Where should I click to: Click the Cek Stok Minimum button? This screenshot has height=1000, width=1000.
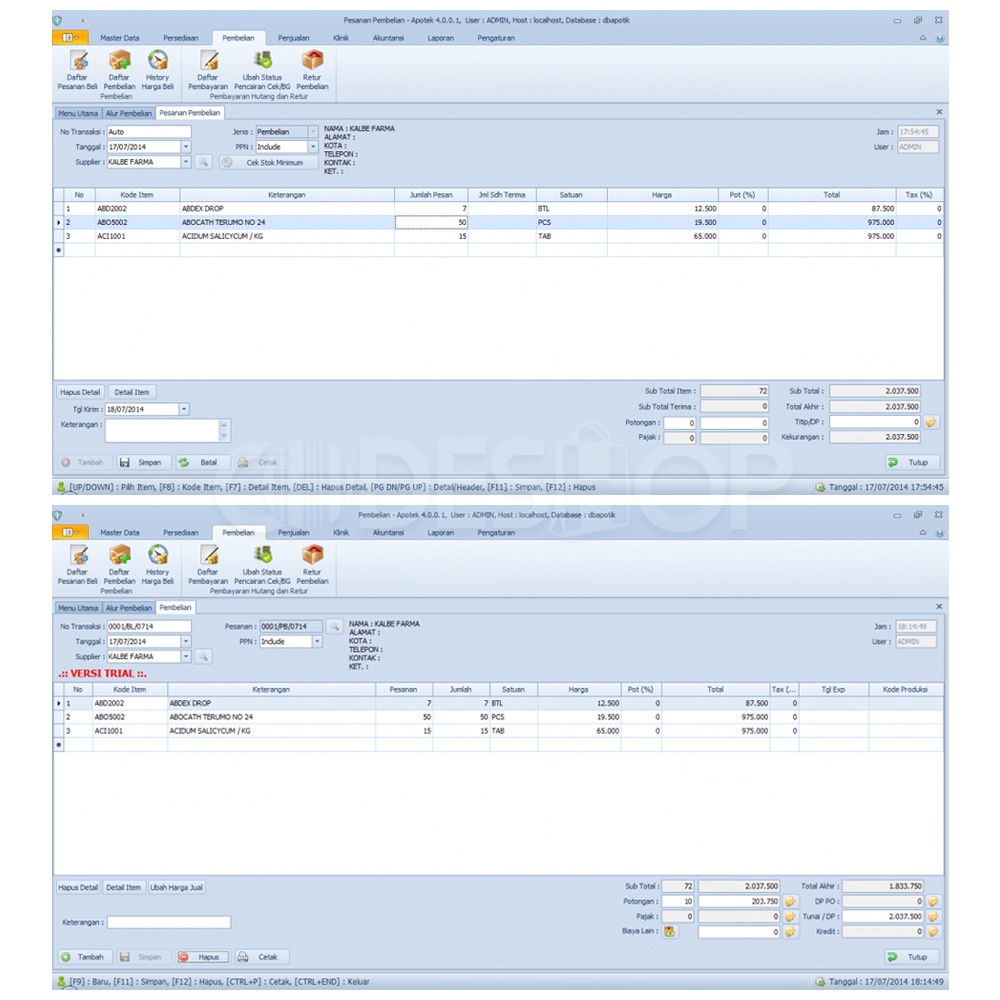[x=268, y=162]
